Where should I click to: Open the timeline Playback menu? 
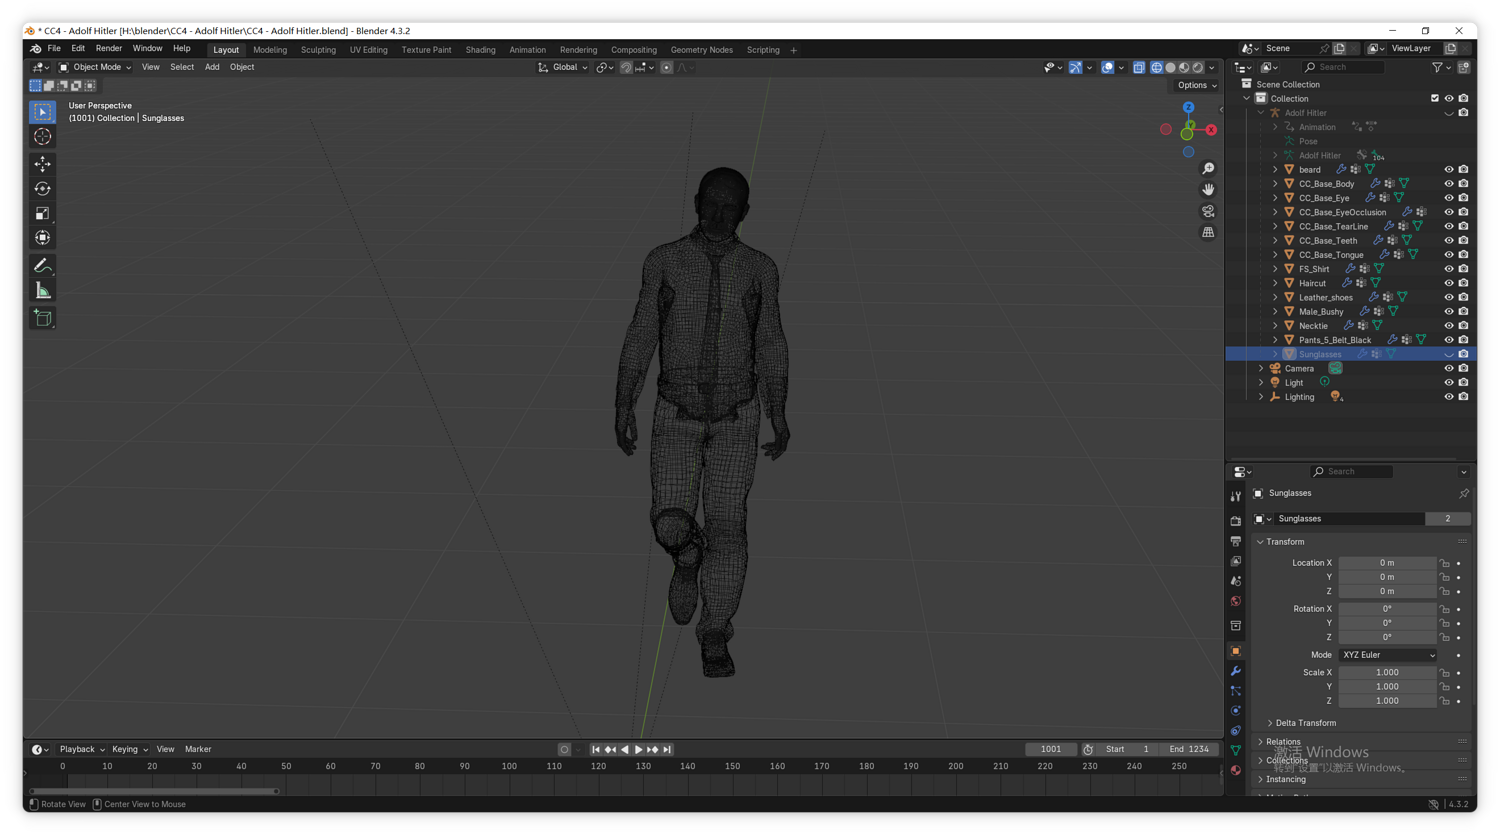[81, 750]
